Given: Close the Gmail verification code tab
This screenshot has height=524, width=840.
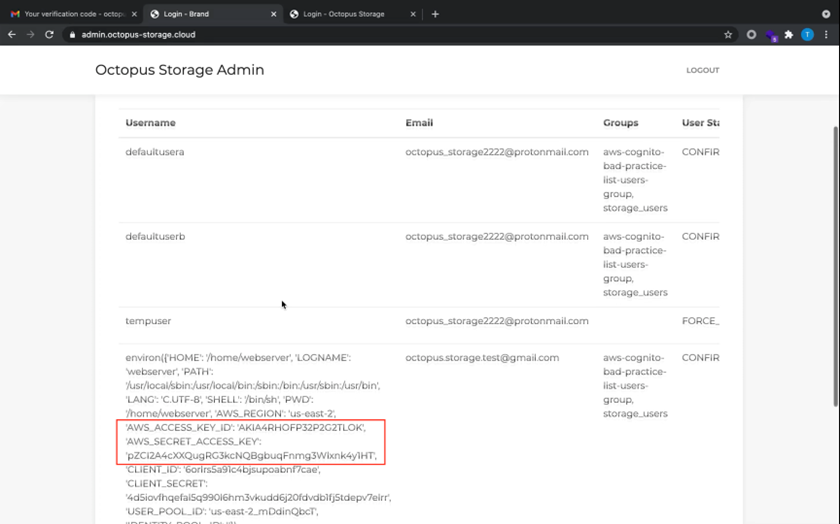Looking at the screenshot, I should [134, 14].
